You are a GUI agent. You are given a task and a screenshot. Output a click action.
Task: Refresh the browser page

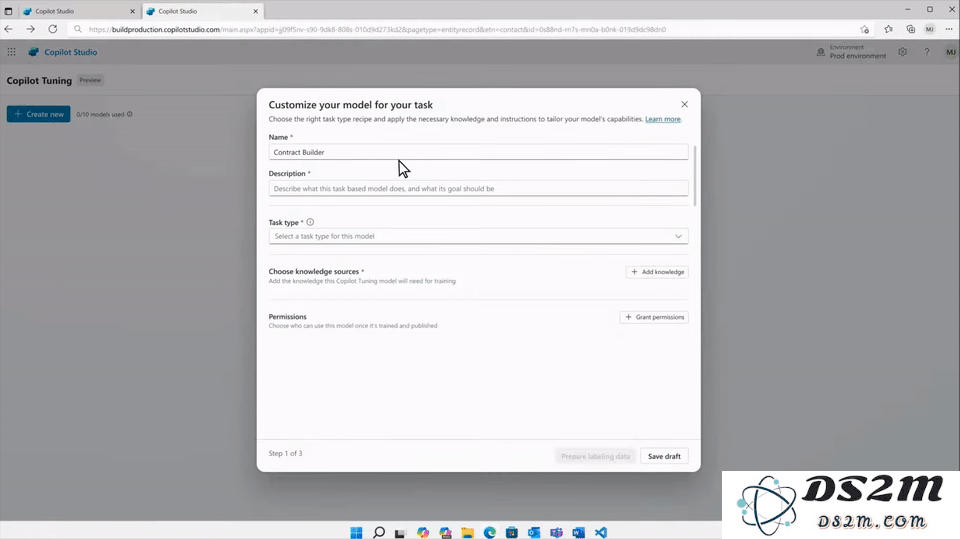click(x=53, y=29)
